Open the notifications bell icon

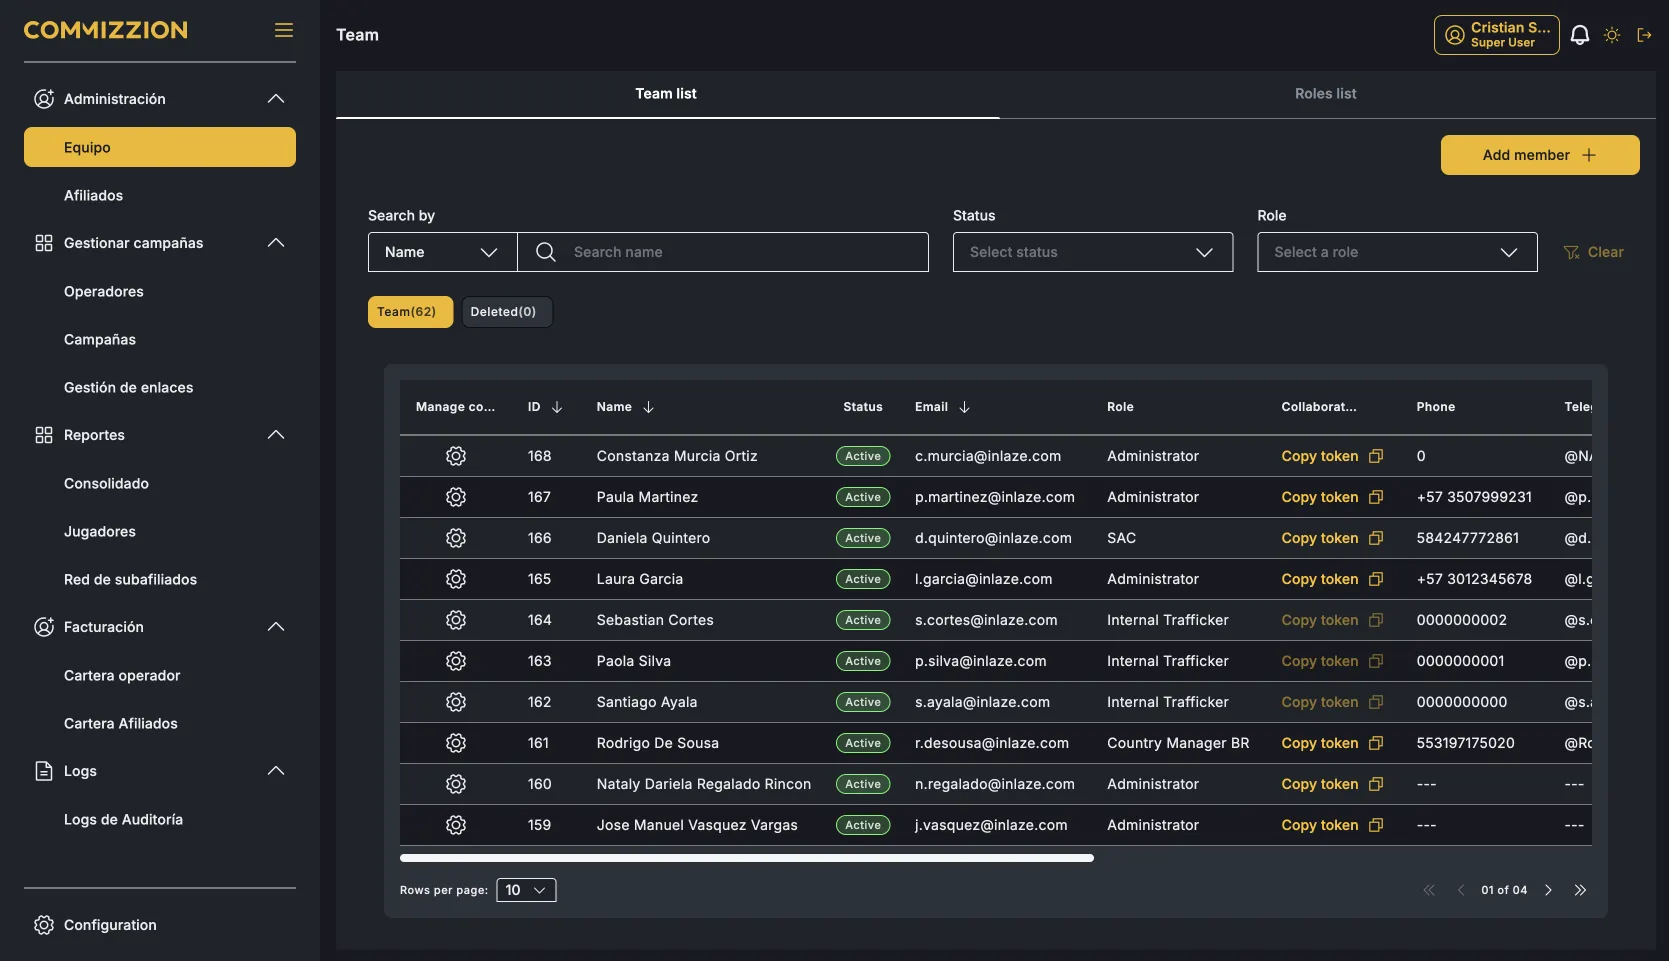[x=1579, y=35]
